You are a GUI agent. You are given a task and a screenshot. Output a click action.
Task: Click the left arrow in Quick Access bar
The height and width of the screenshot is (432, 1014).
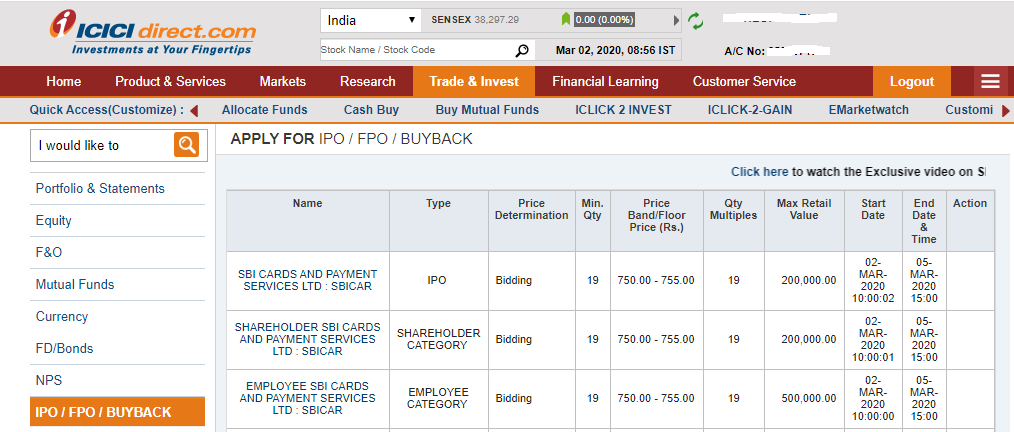[193, 111]
